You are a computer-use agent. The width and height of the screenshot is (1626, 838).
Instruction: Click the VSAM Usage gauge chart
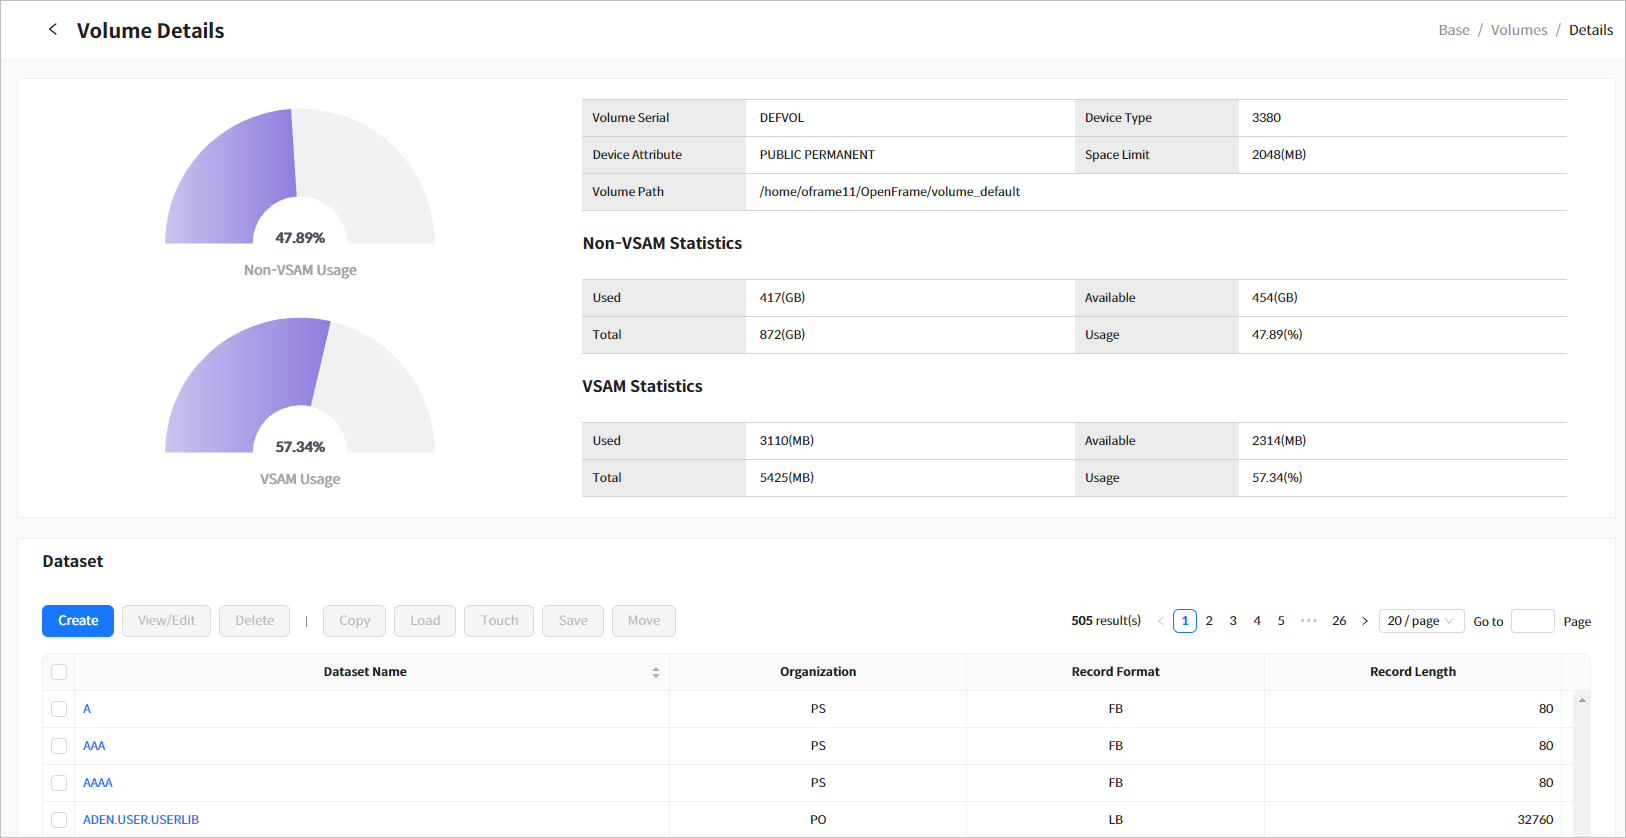point(300,390)
